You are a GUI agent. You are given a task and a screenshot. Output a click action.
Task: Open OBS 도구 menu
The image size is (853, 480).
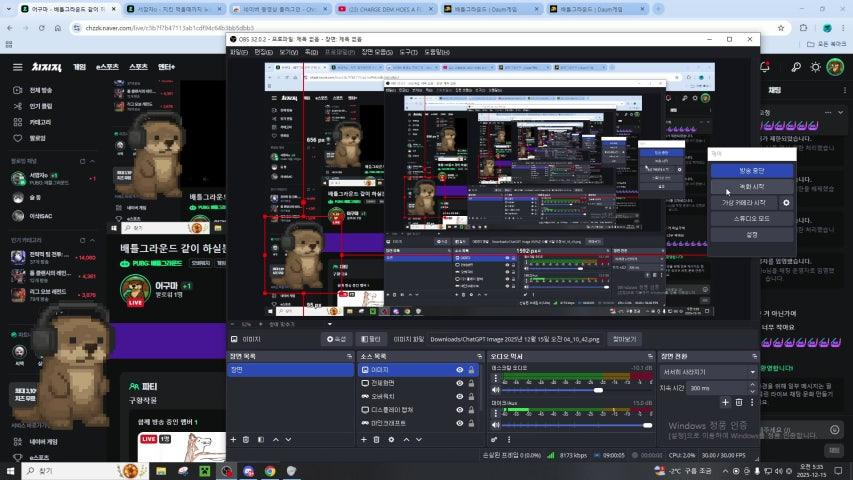coord(408,52)
